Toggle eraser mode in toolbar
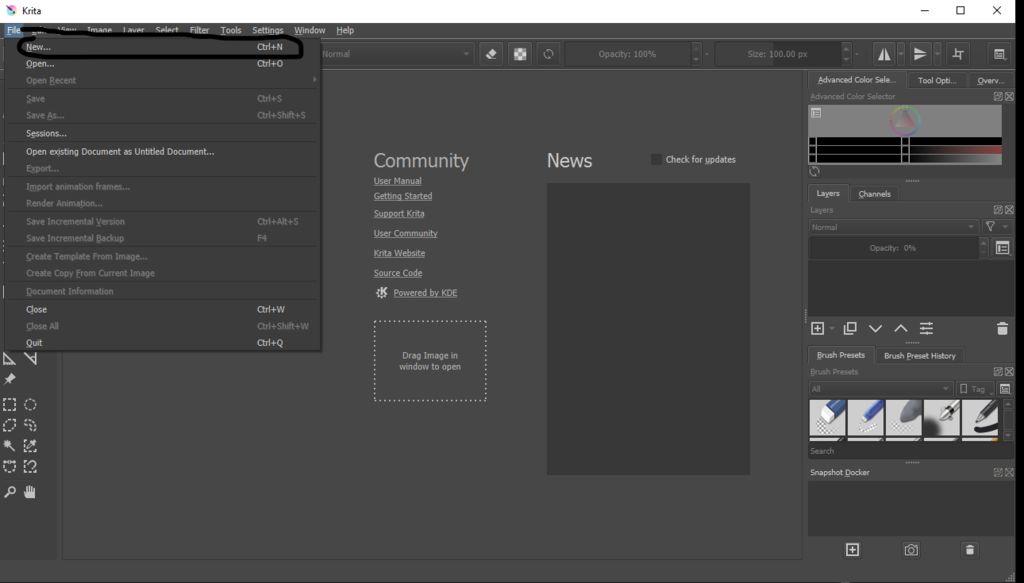Viewport: 1024px width, 583px height. [x=491, y=54]
